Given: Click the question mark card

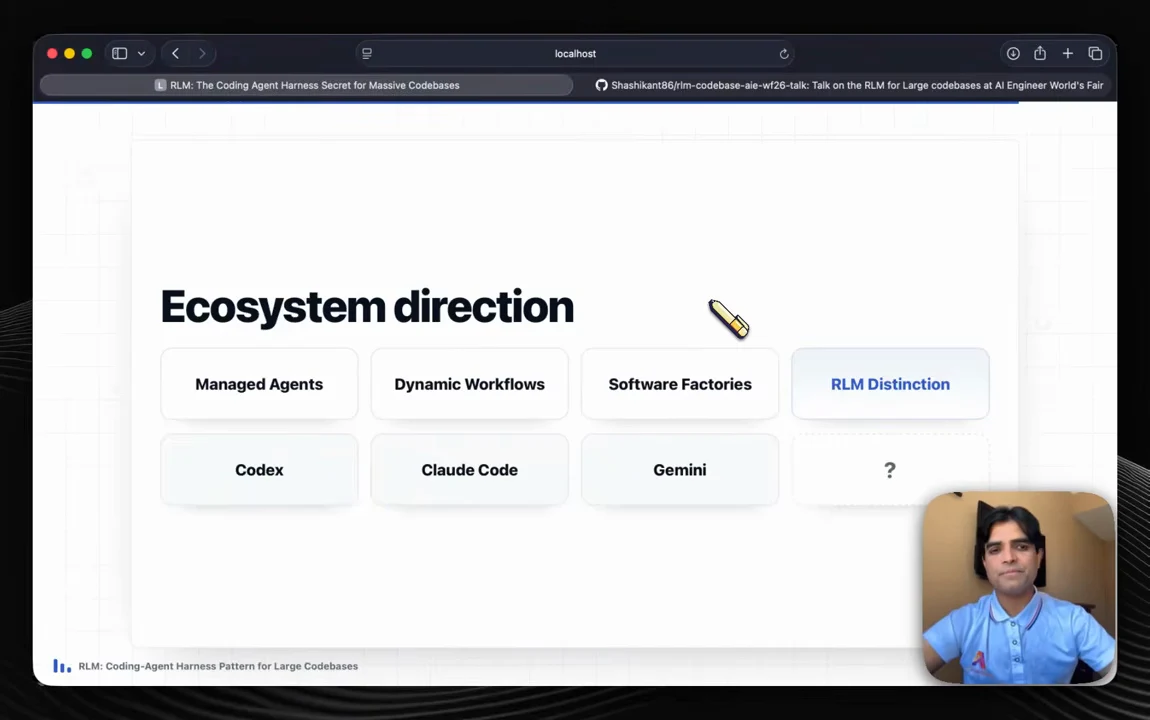Looking at the screenshot, I should 890,470.
